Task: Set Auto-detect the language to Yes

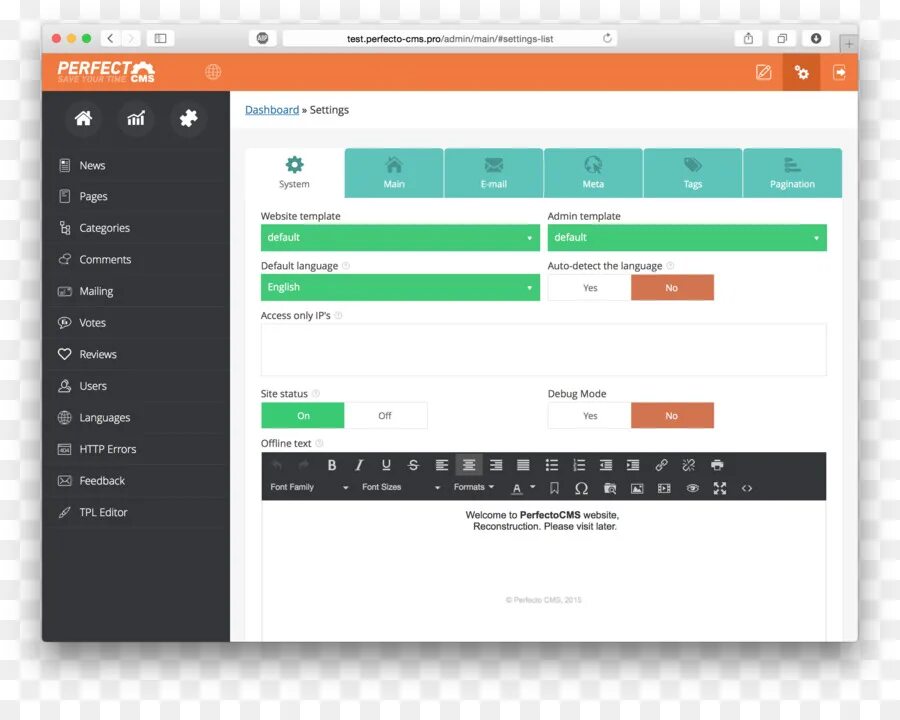Action: (589, 288)
